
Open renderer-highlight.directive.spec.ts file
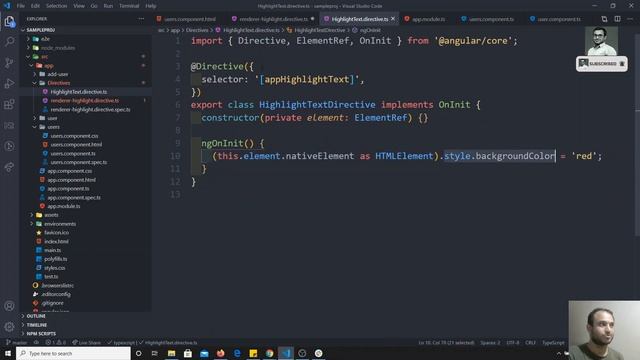click(91, 109)
